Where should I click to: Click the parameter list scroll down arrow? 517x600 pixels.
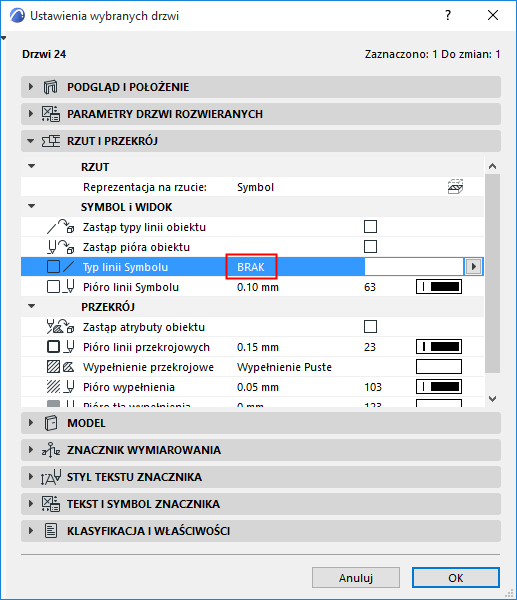click(x=493, y=399)
